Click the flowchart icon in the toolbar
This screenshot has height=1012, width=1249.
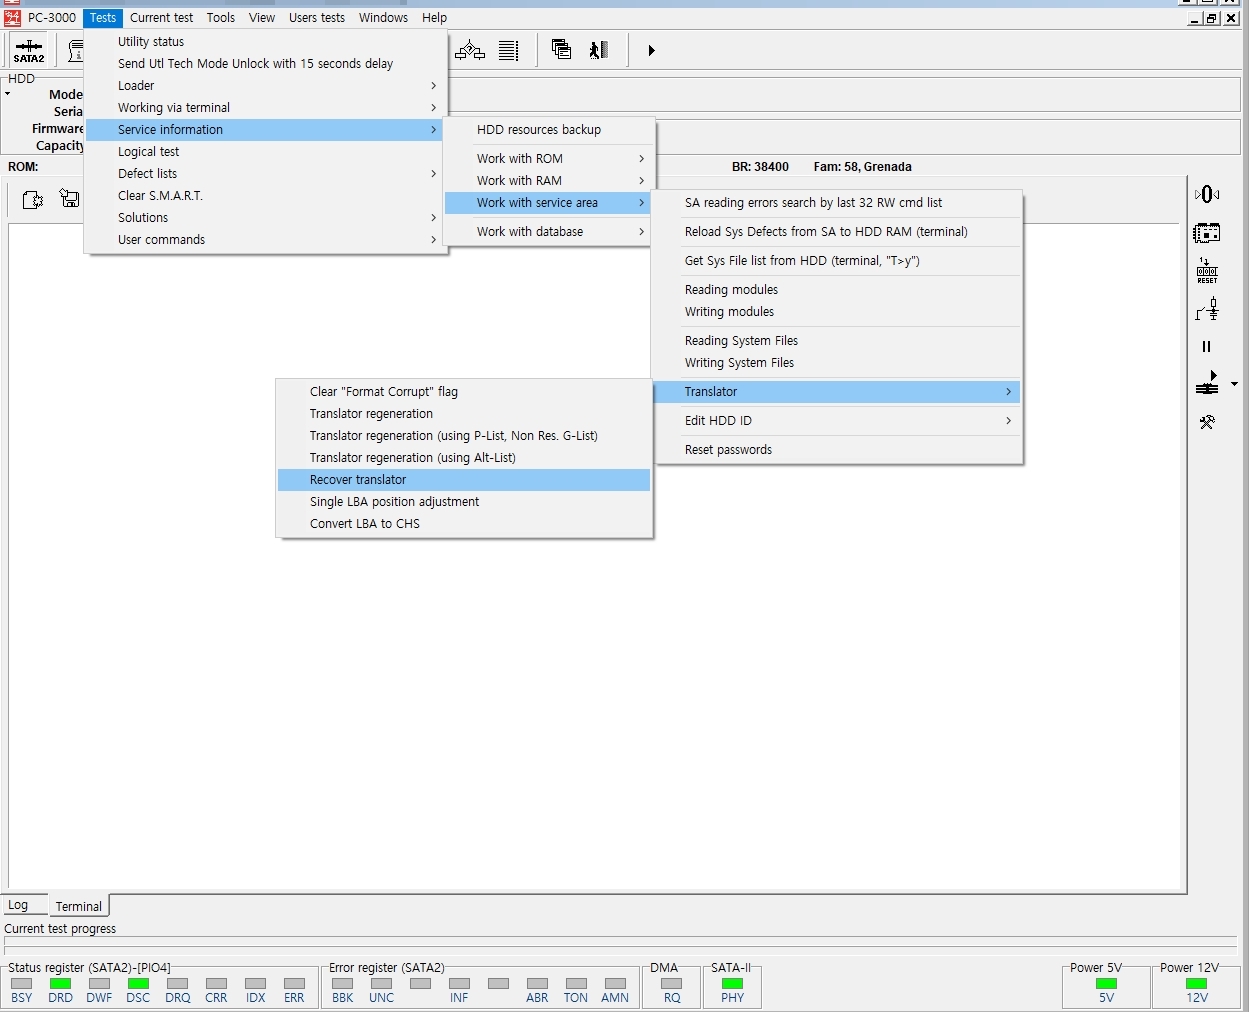tap(470, 50)
